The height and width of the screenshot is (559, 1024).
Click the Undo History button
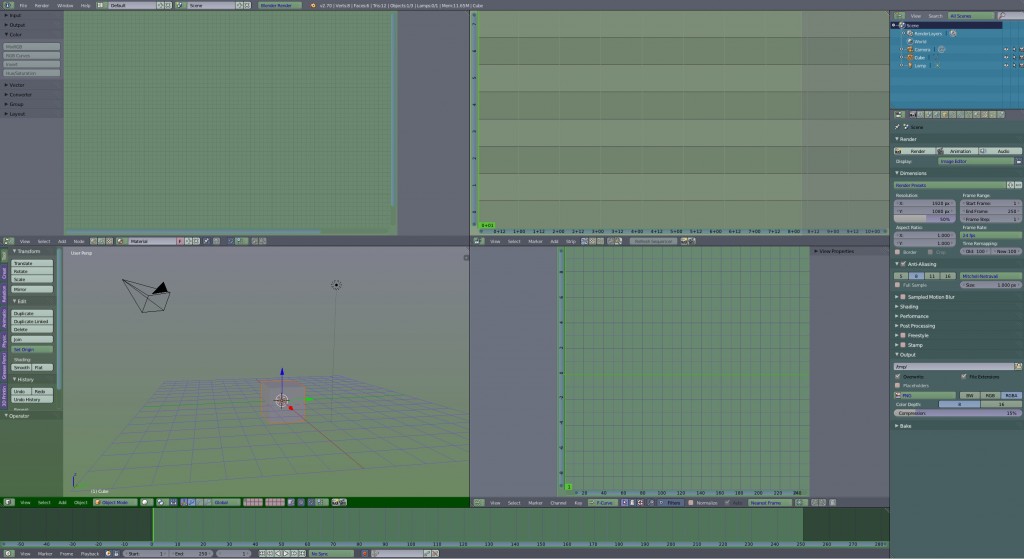pos(32,399)
